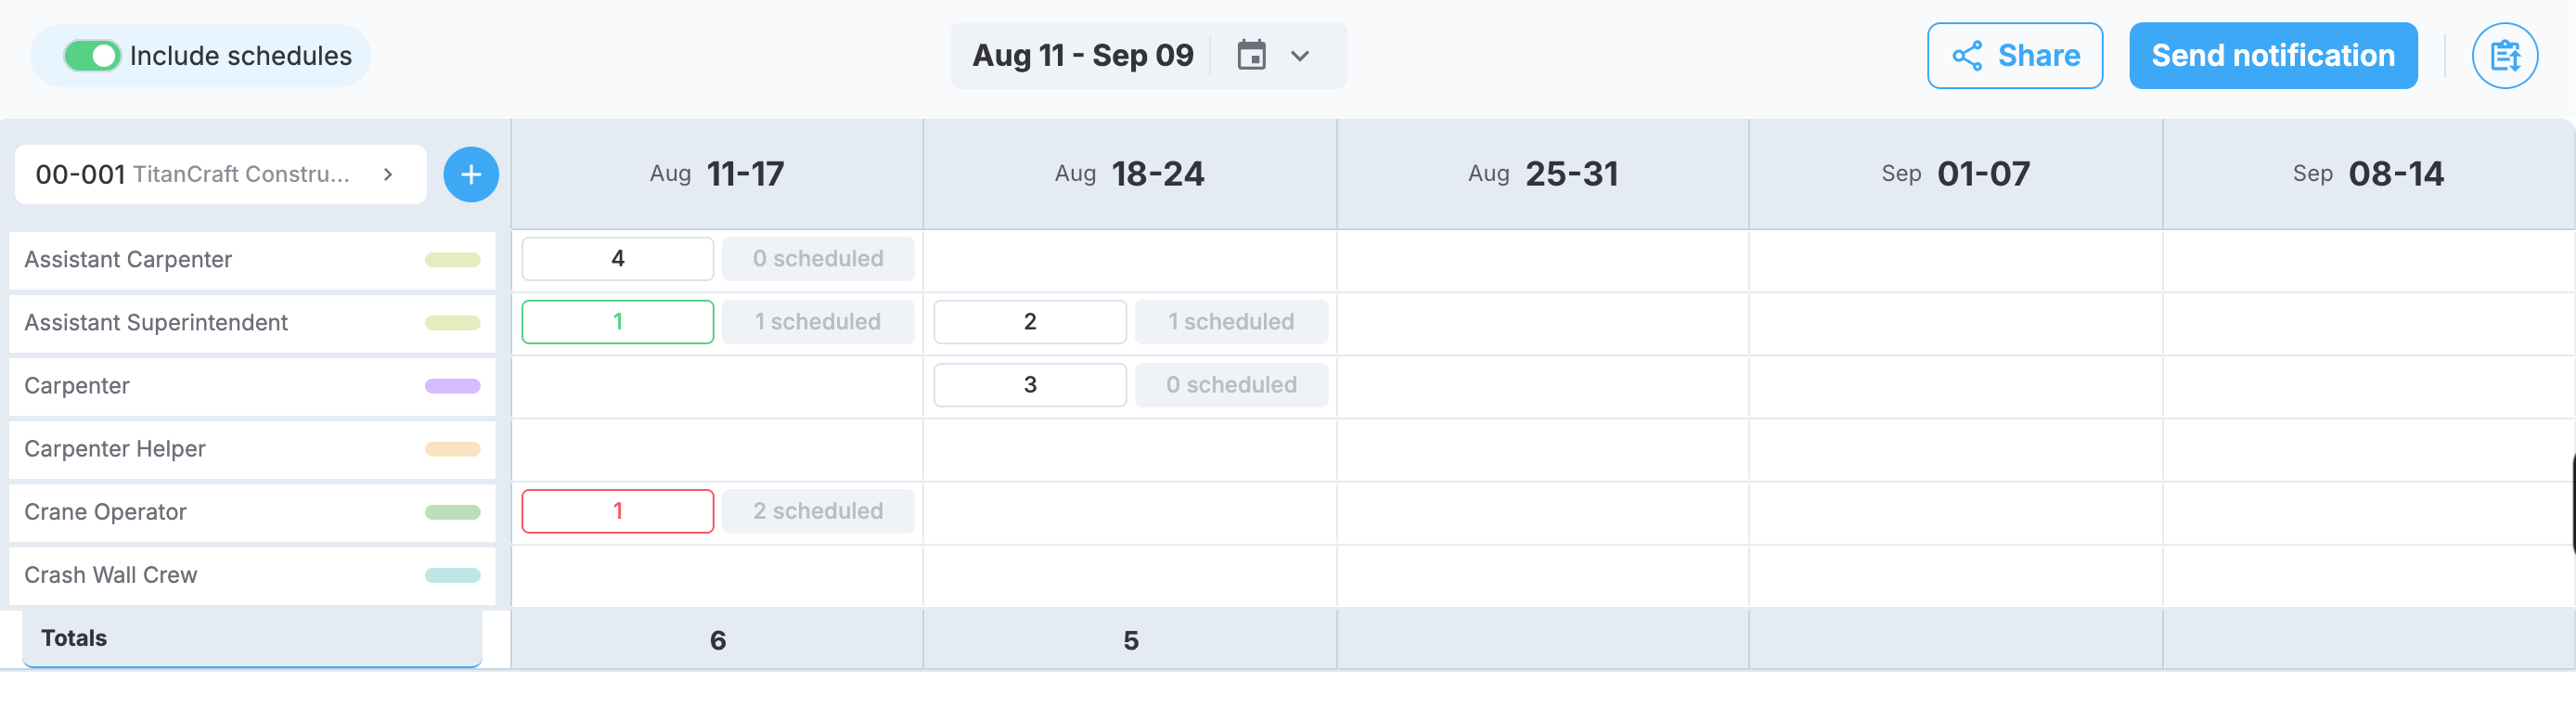This screenshot has height=722, width=2576.
Task: Click Send notification button
Action: pyautogui.click(x=2272, y=56)
